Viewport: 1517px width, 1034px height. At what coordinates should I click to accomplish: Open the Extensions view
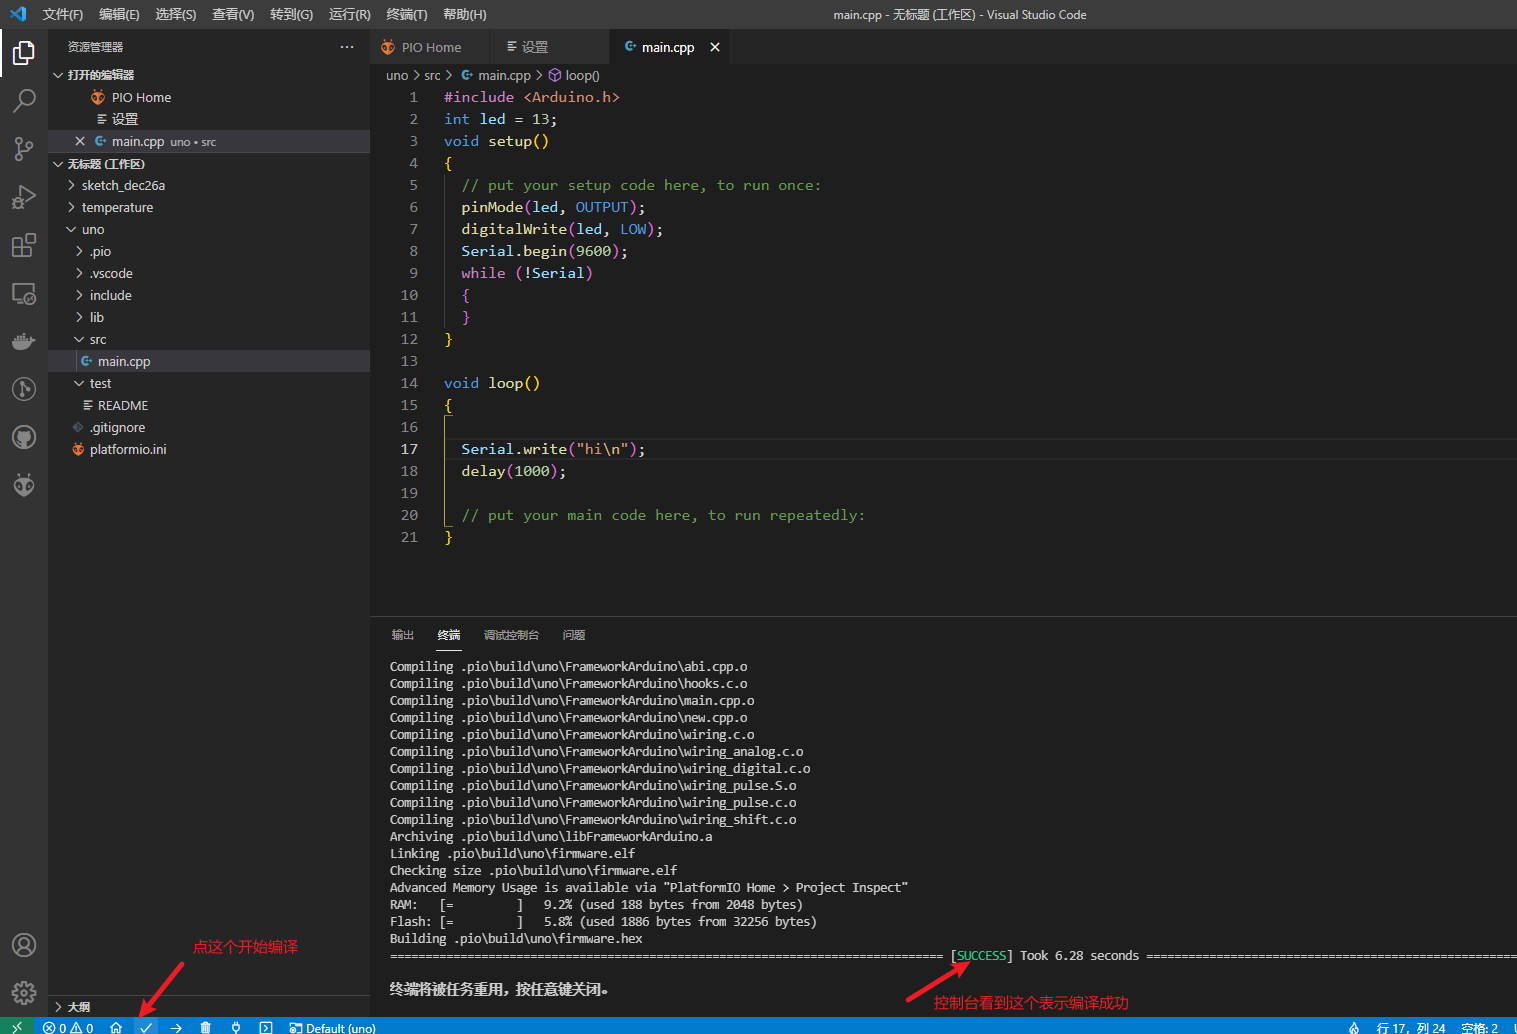click(24, 245)
